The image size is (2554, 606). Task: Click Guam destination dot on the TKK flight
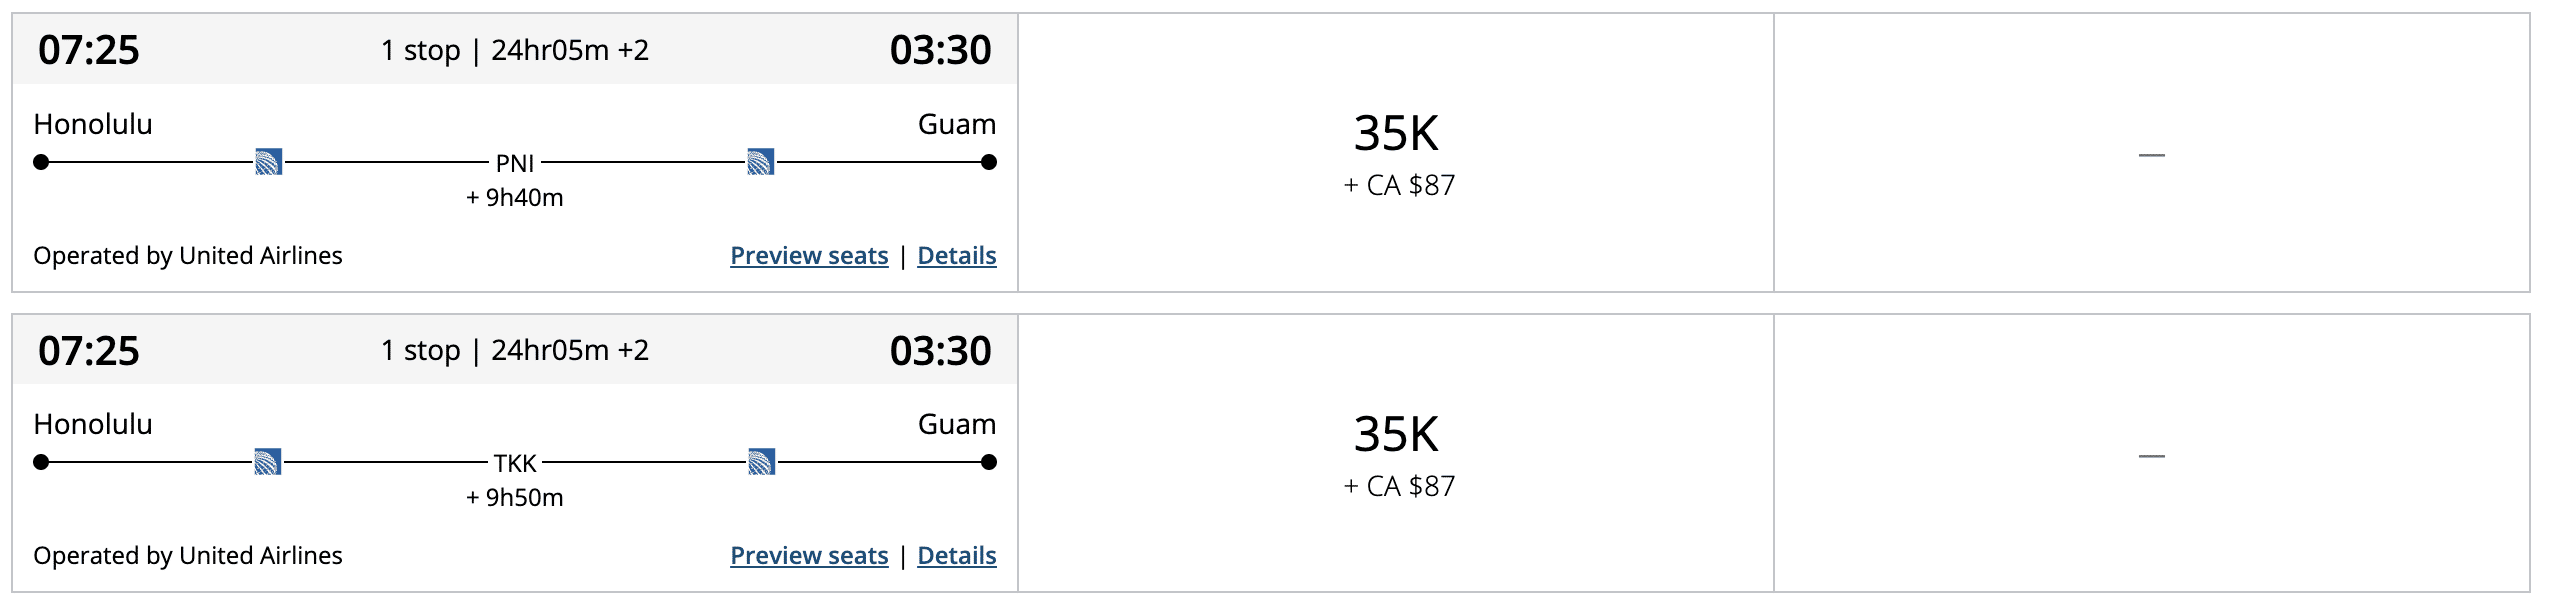pyautogui.click(x=988, y=462)
